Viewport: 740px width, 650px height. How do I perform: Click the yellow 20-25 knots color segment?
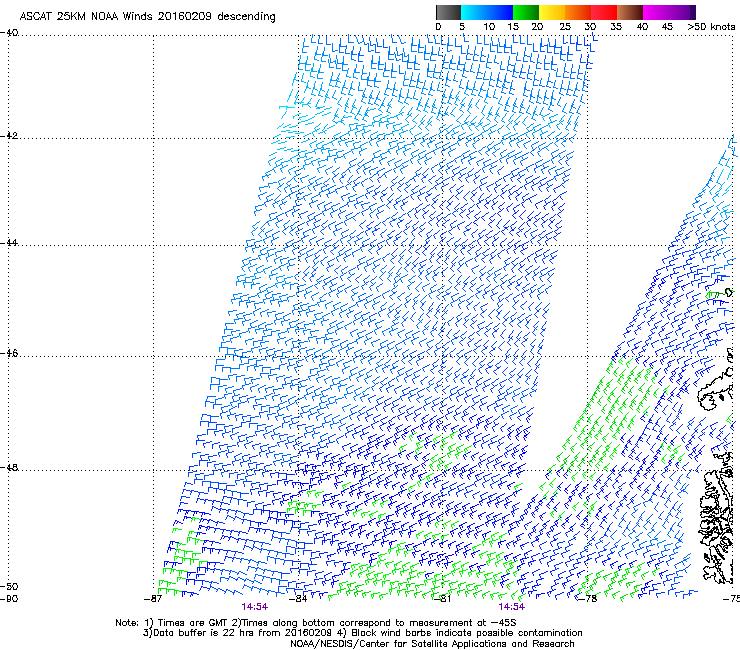click(552, 12)
